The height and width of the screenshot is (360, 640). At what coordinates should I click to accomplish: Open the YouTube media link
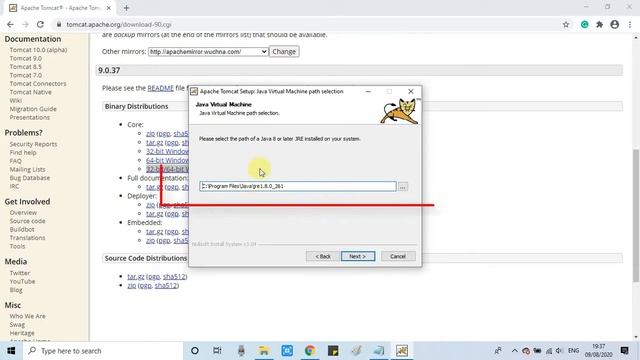click(x=22, y=282)
